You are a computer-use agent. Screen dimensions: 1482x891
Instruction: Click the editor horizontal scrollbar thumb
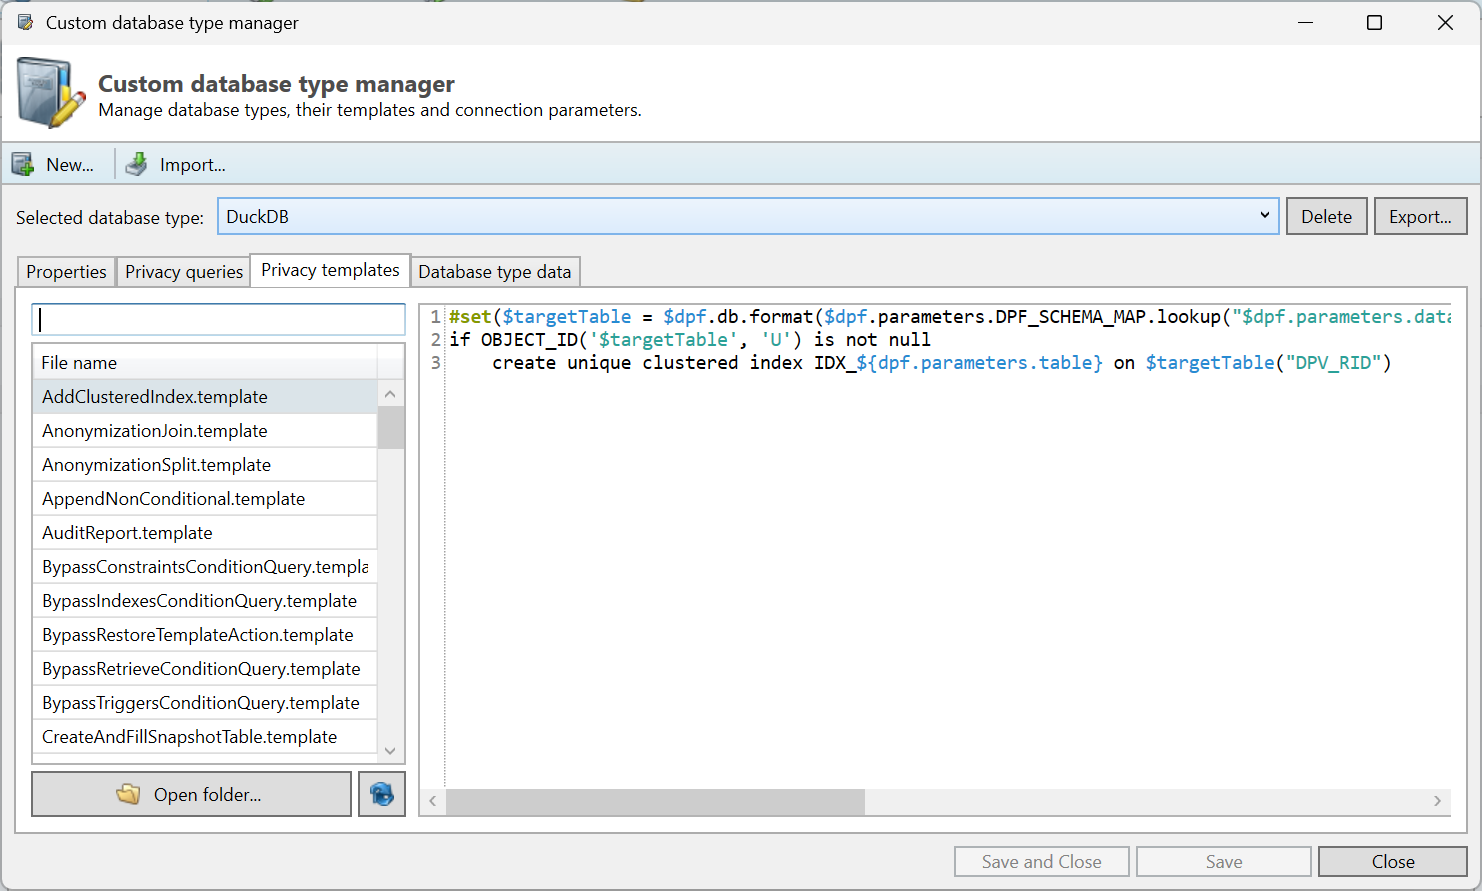655,801
